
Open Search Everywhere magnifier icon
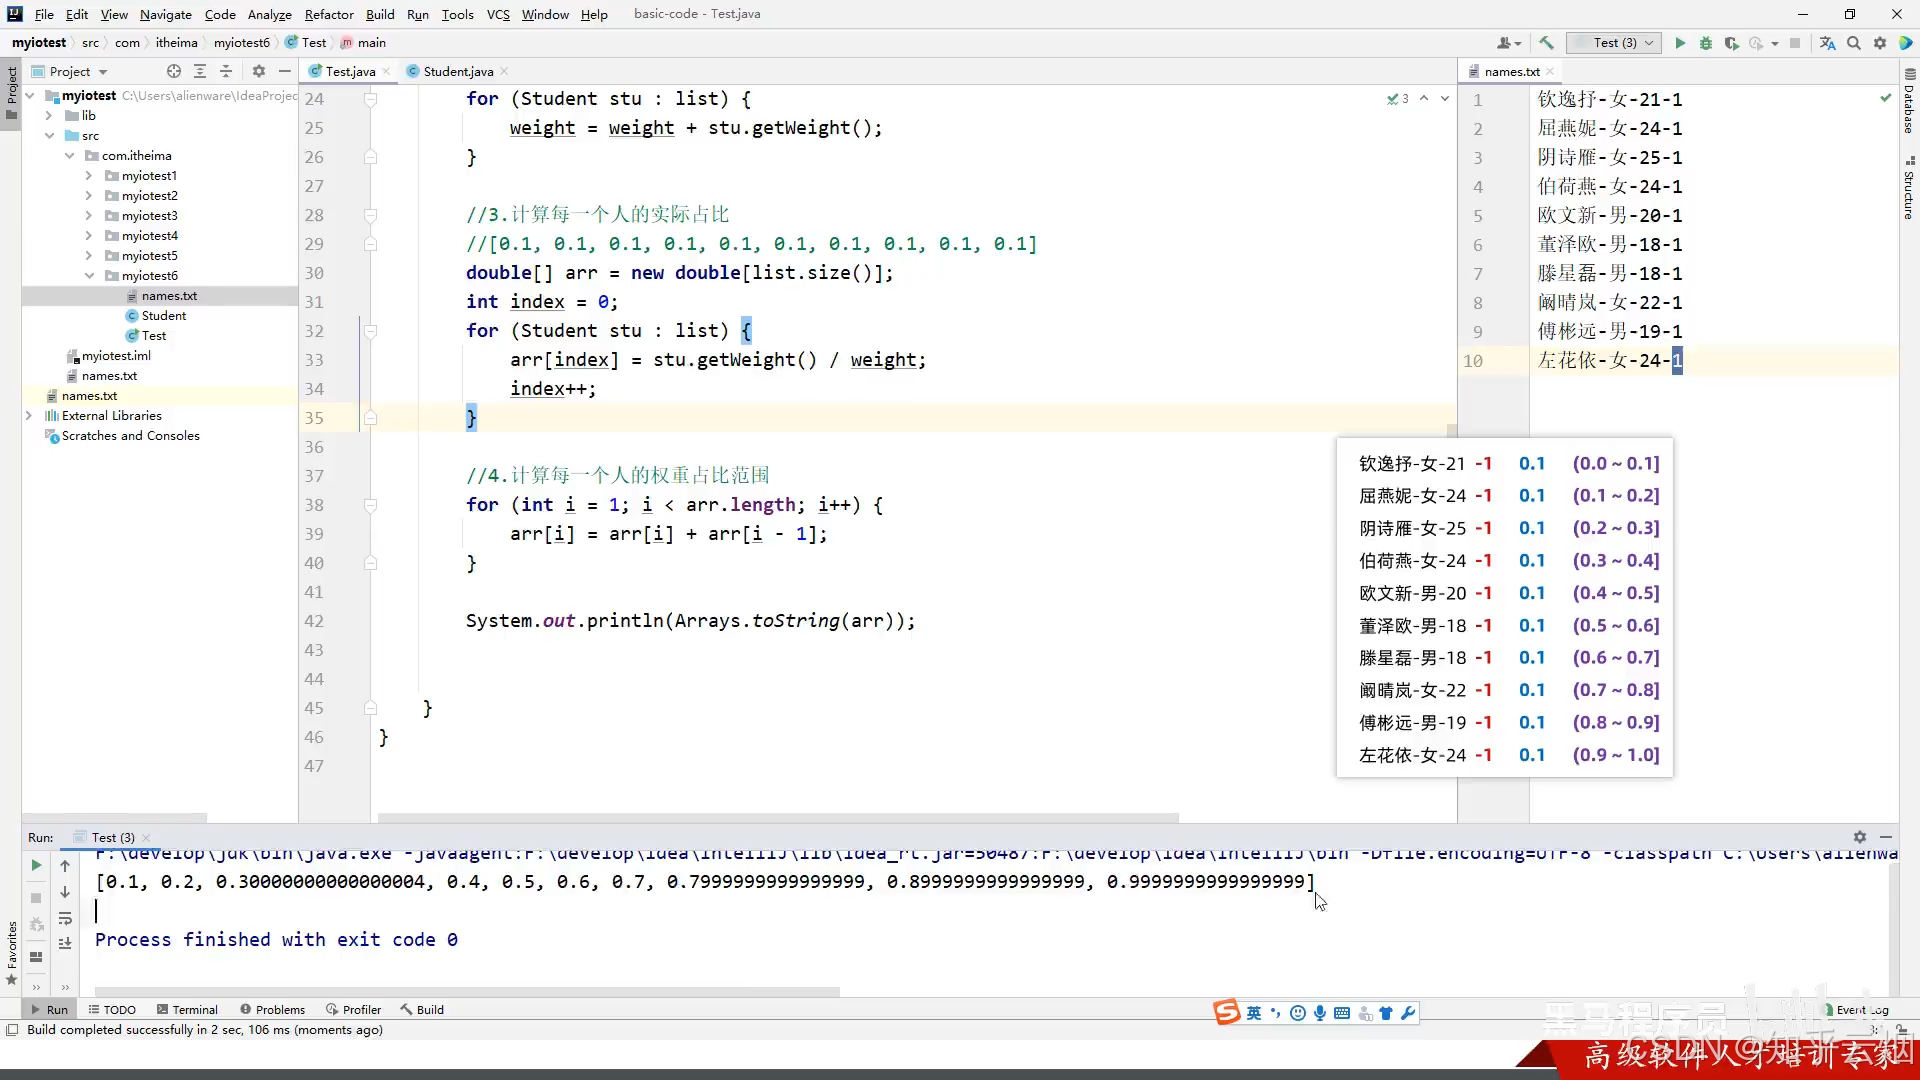1854,43
